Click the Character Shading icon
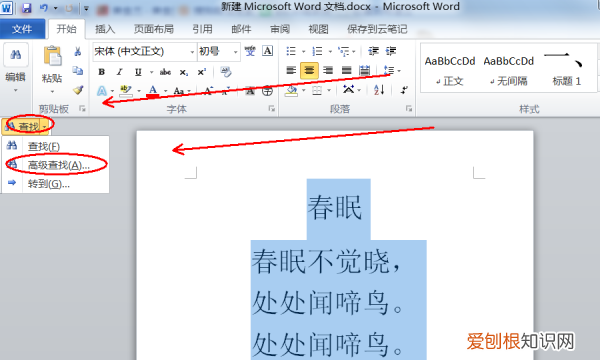600x360 pixels. tap(250, 91)
